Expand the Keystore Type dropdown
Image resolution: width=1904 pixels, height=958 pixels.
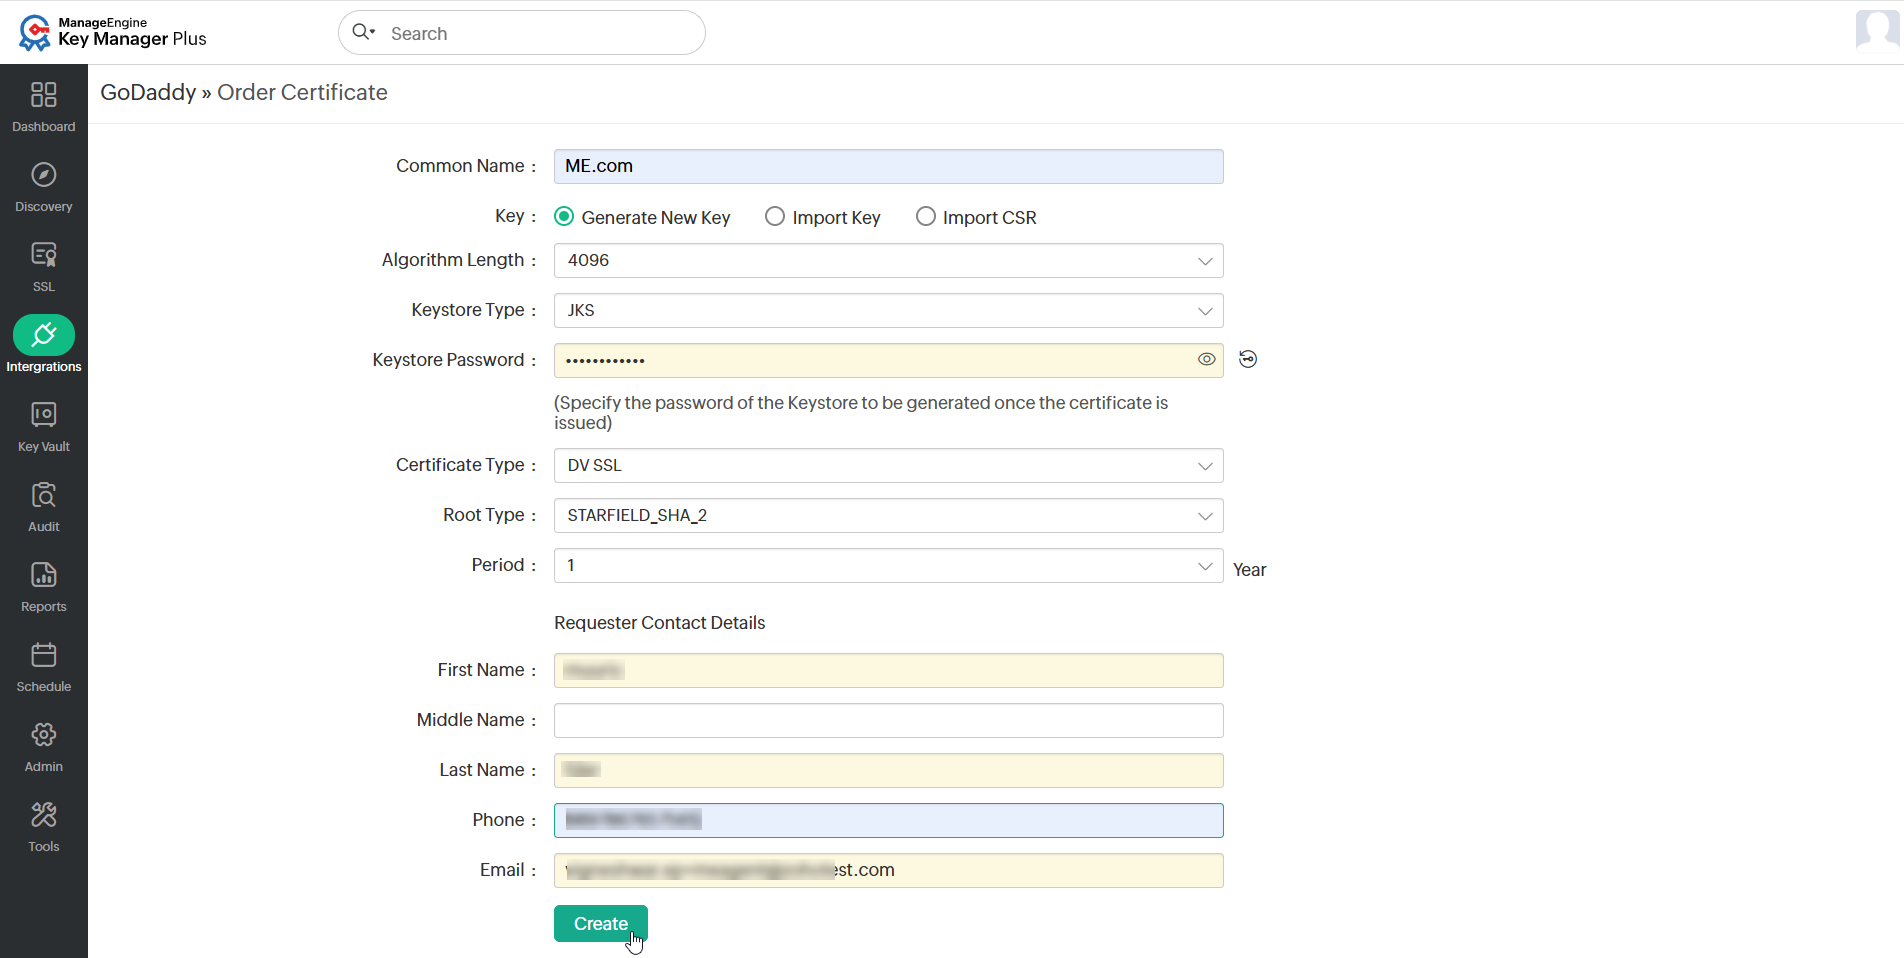pyautogui.click(x=889, y=310)
